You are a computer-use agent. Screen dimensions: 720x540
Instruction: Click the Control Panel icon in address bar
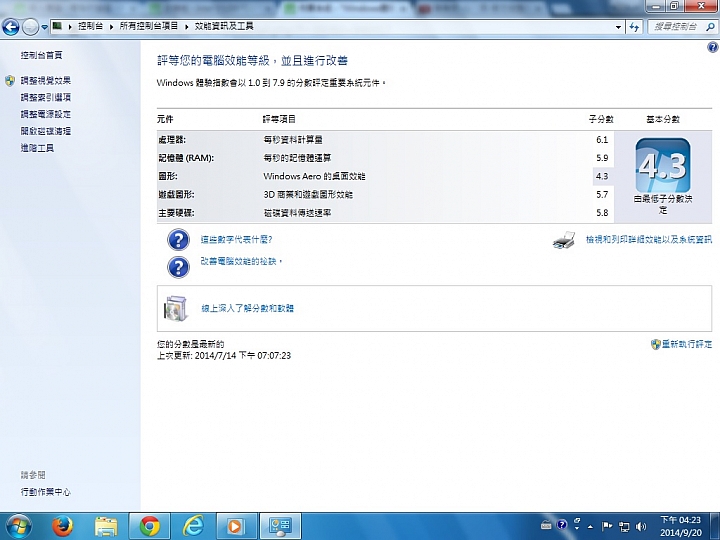pos(57,26)
